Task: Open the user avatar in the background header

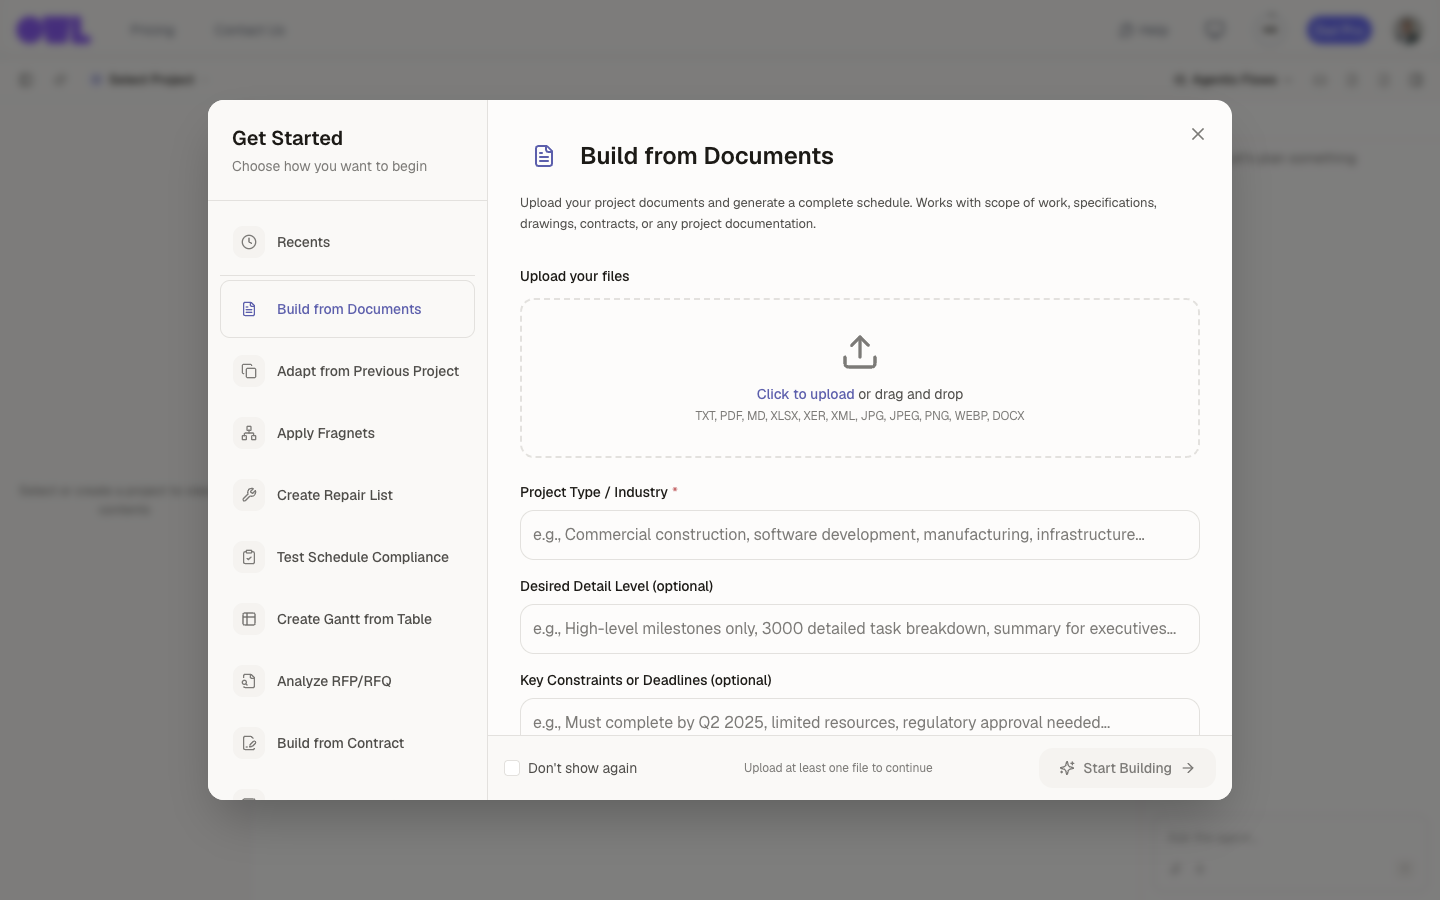Action: click(x=1408, y=30)
